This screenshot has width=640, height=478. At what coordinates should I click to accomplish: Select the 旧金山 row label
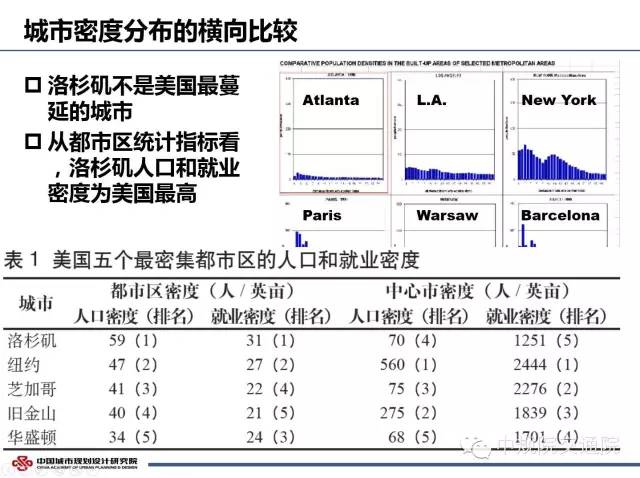(32, 413)
